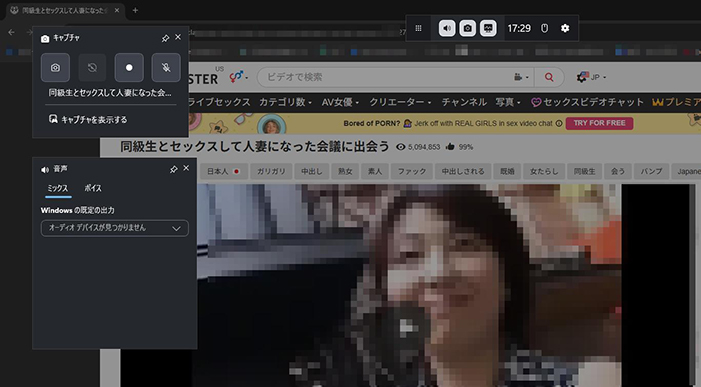The height and width of the screenshot is (387, 701).
Task: Select the 同級生 tag
Action: (584, 171)
